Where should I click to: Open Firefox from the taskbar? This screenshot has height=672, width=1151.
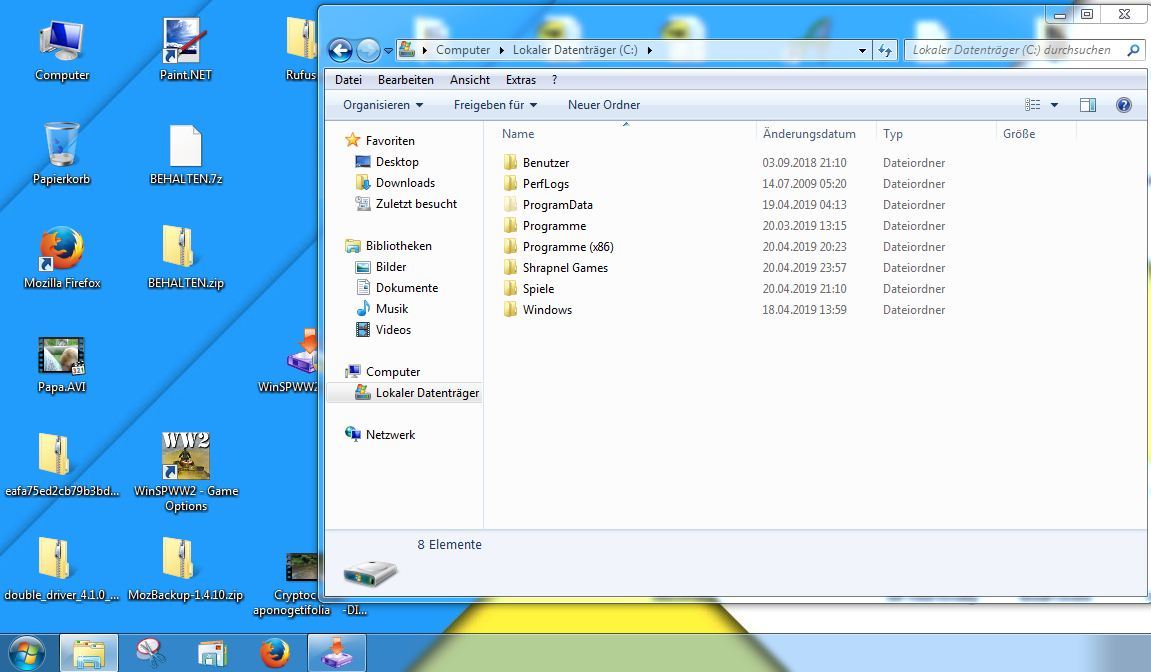coord(275,653)
